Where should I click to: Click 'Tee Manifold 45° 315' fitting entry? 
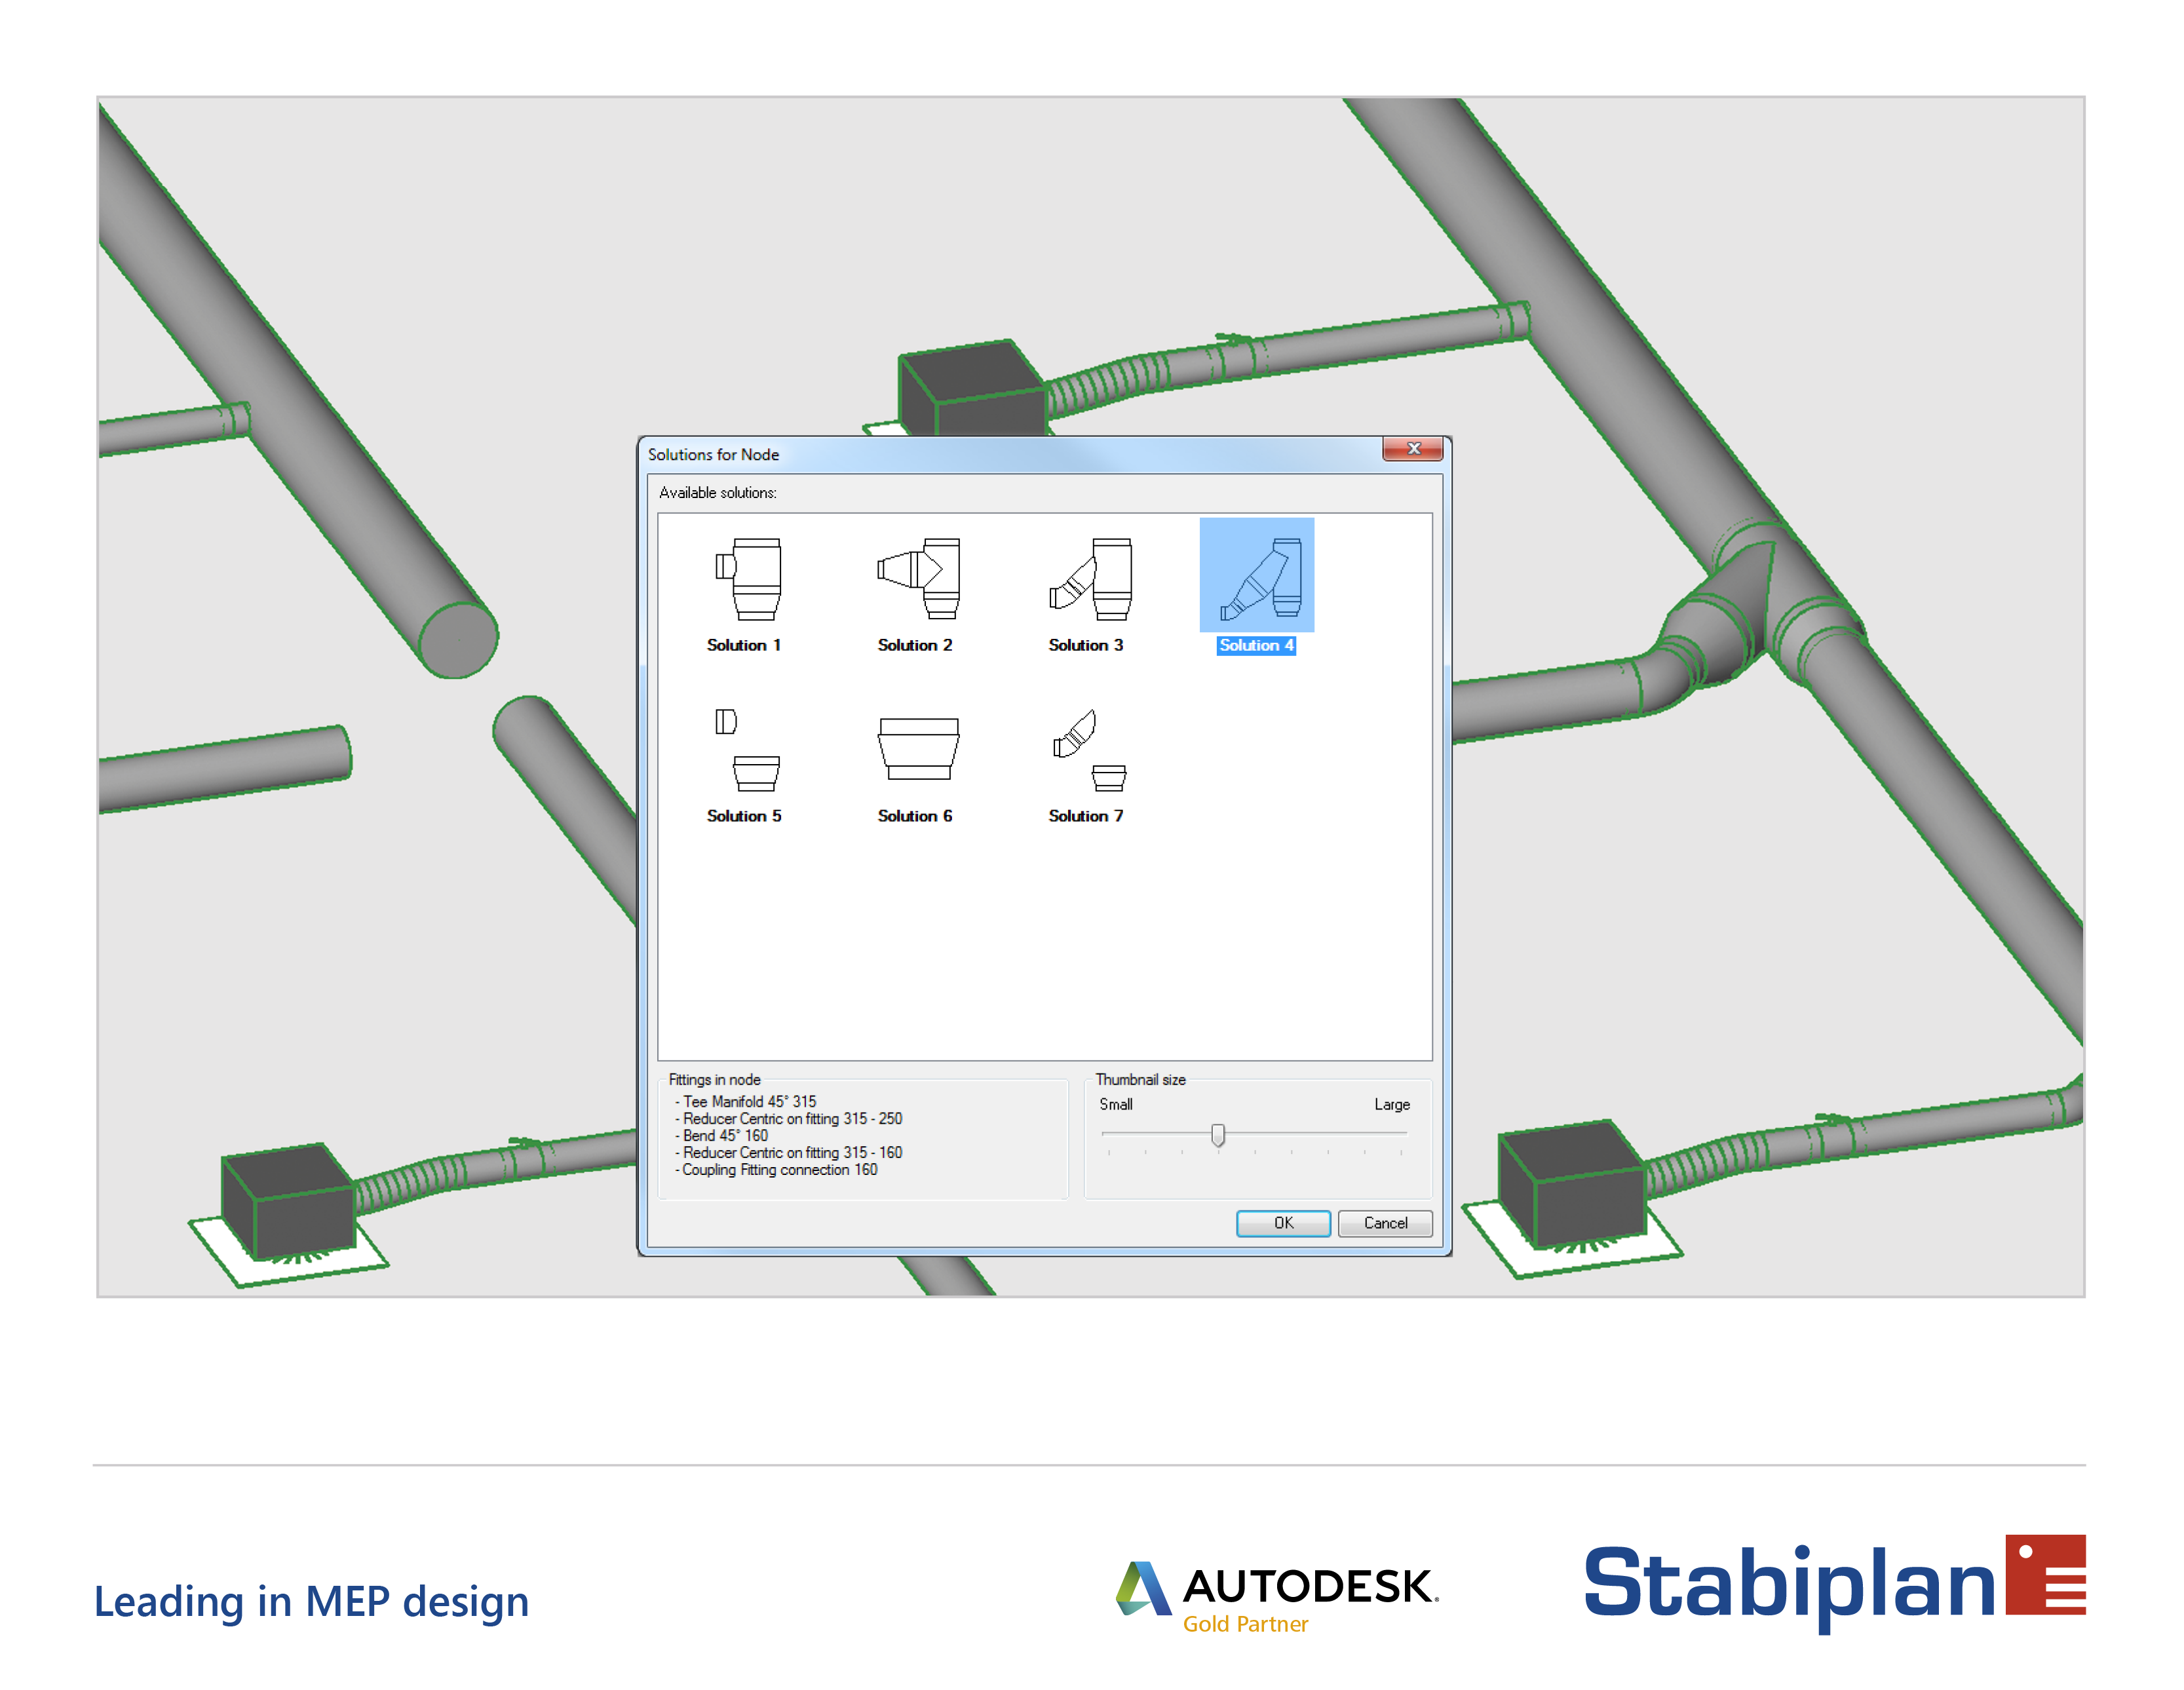[749, 1101]
